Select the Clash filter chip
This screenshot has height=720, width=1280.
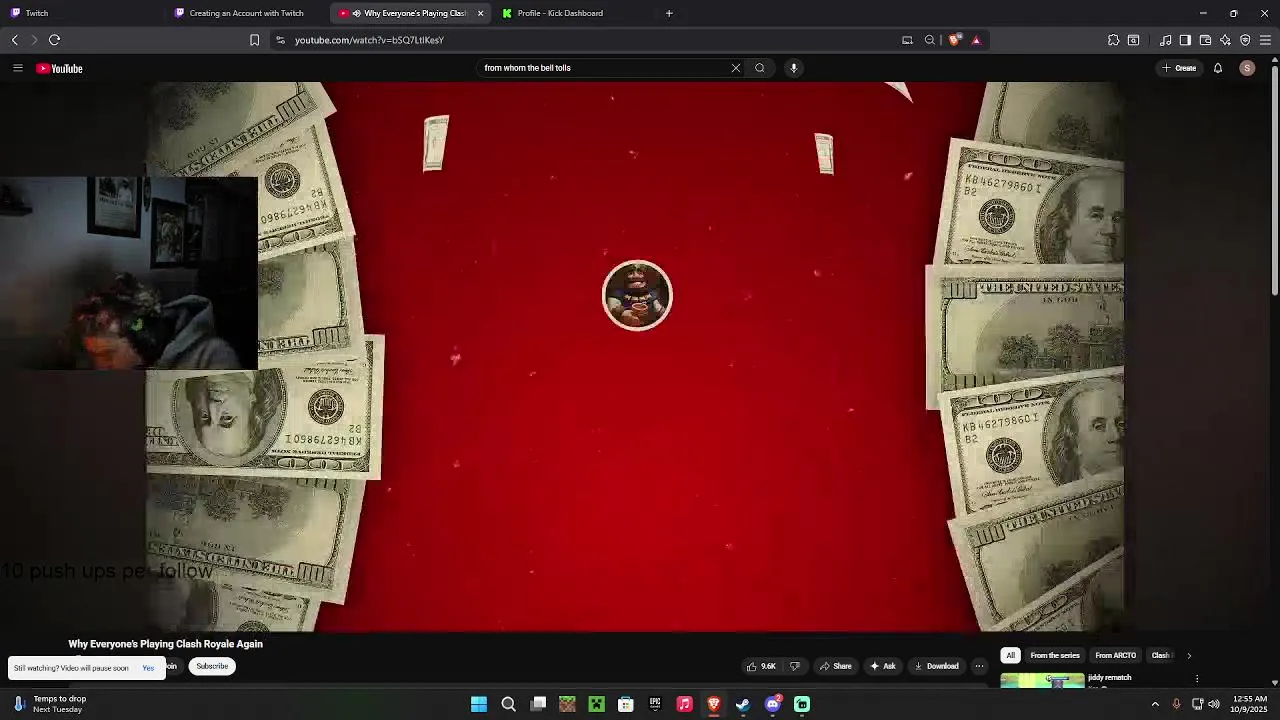point(1160,655)
